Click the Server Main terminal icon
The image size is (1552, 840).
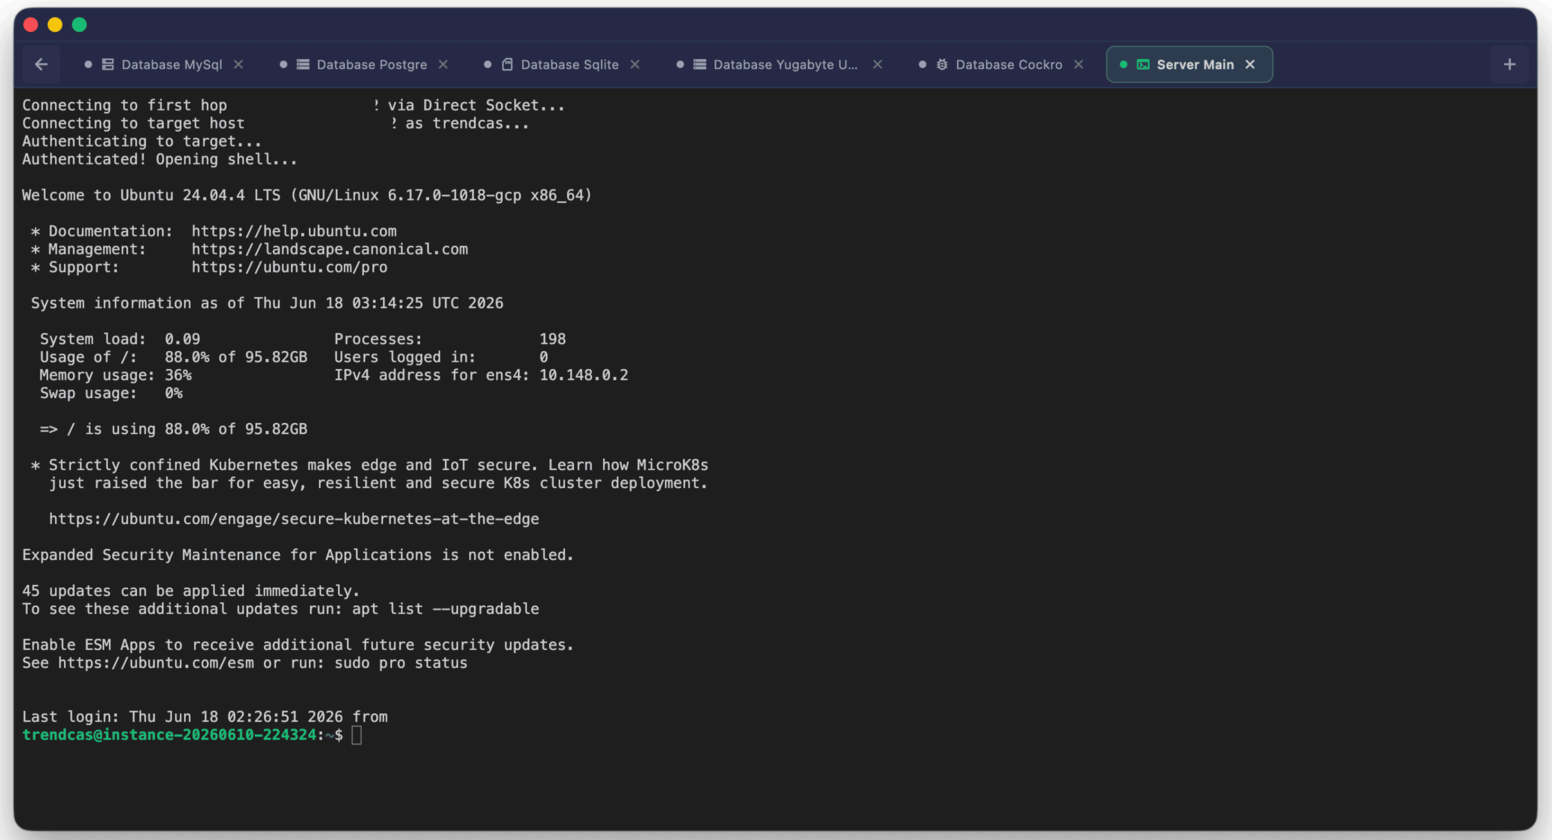click(1143, 64)
